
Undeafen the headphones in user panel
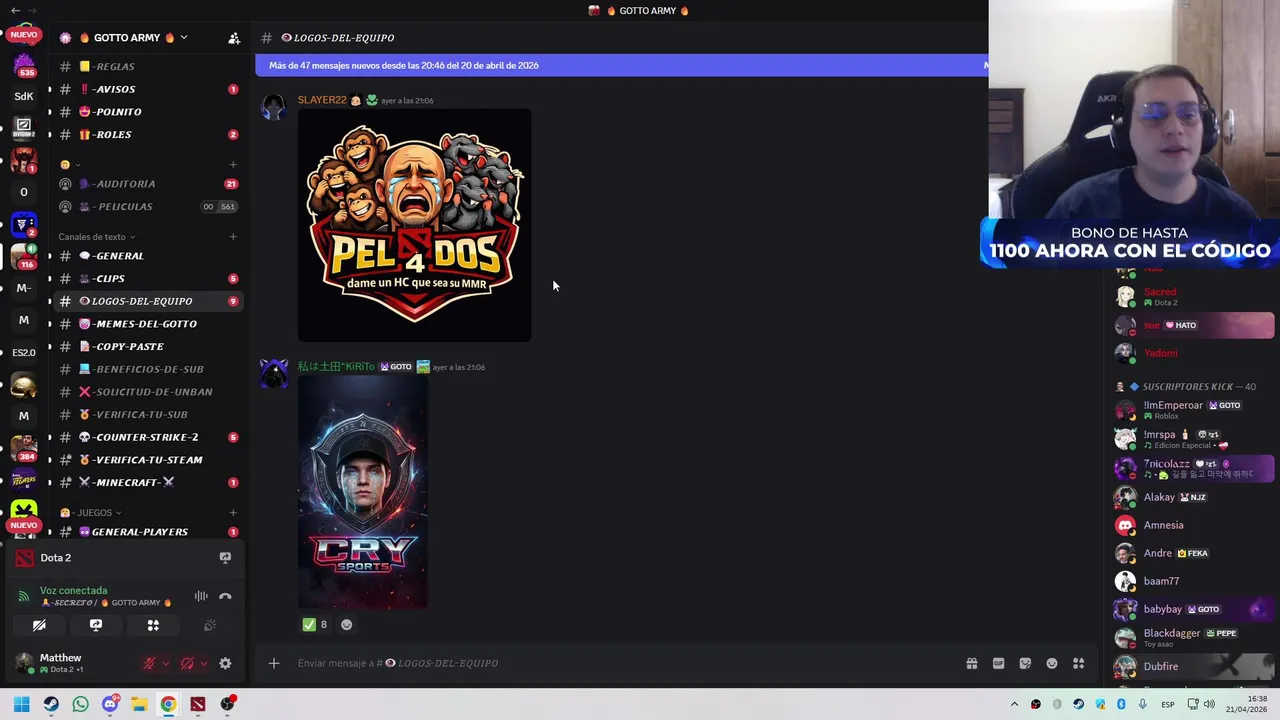187,663
